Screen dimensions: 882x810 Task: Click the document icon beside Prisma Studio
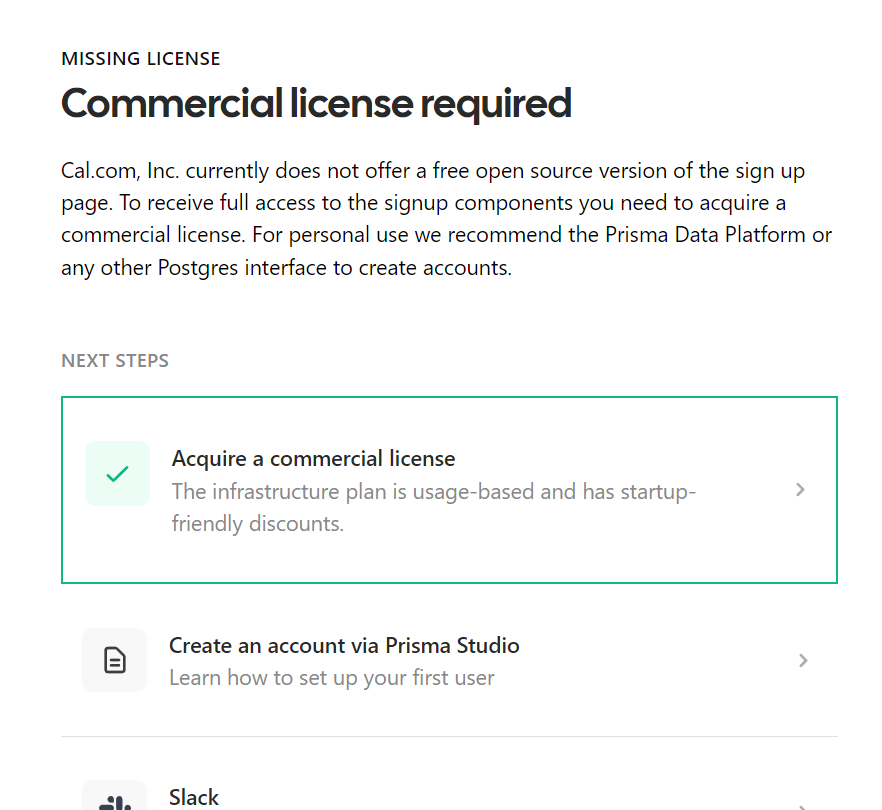click(x=115, y=660)
